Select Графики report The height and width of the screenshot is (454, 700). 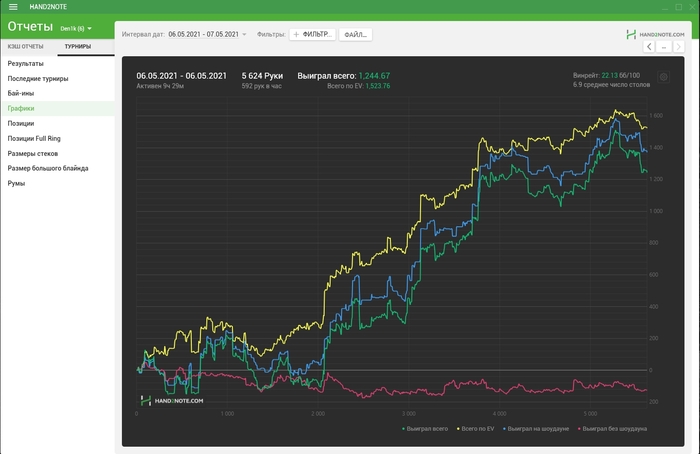pos(57,108)
